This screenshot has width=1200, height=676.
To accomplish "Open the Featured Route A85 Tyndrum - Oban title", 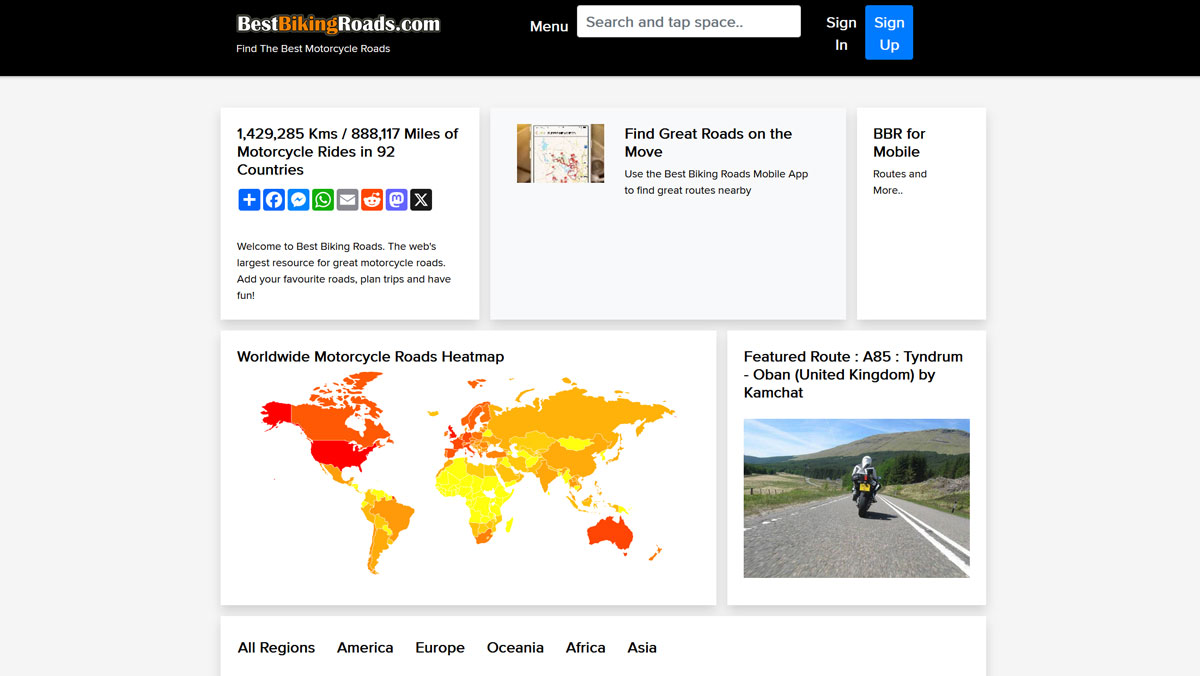I will [x=853, y=375].
